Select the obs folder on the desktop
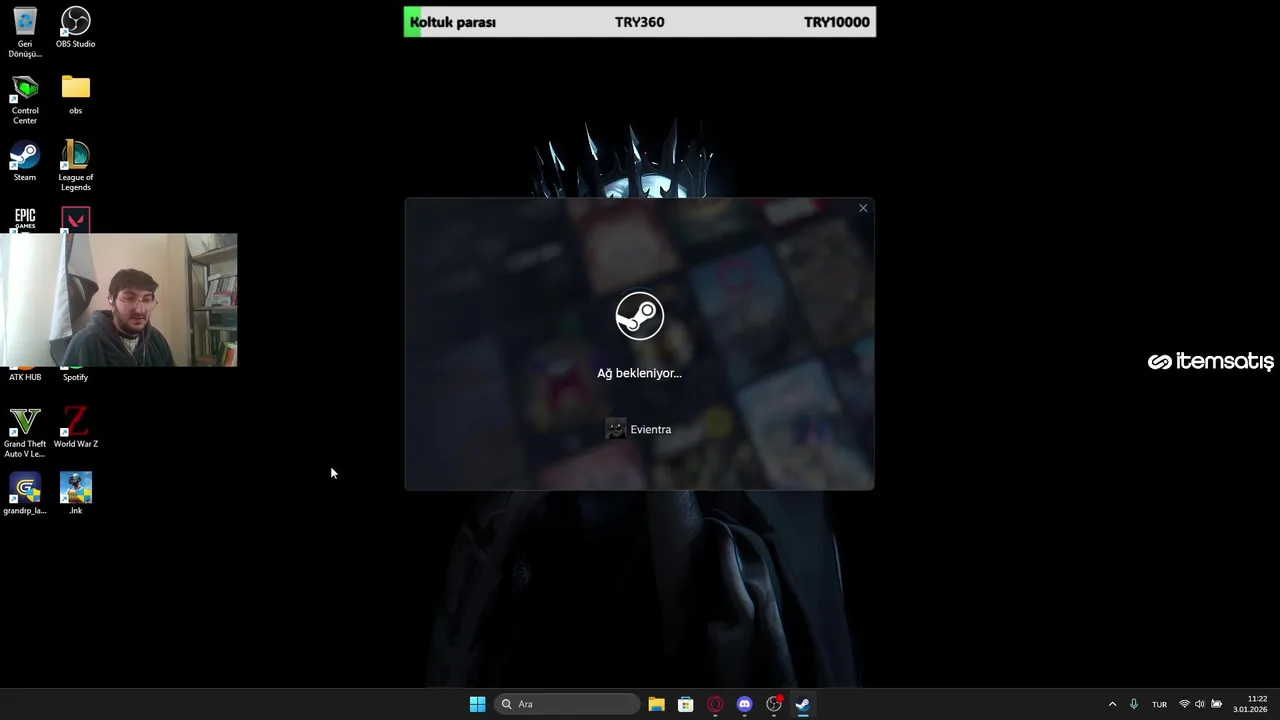Image resolution: width=1280 pixels, height=720 pixels. click(x=76, y=94)
